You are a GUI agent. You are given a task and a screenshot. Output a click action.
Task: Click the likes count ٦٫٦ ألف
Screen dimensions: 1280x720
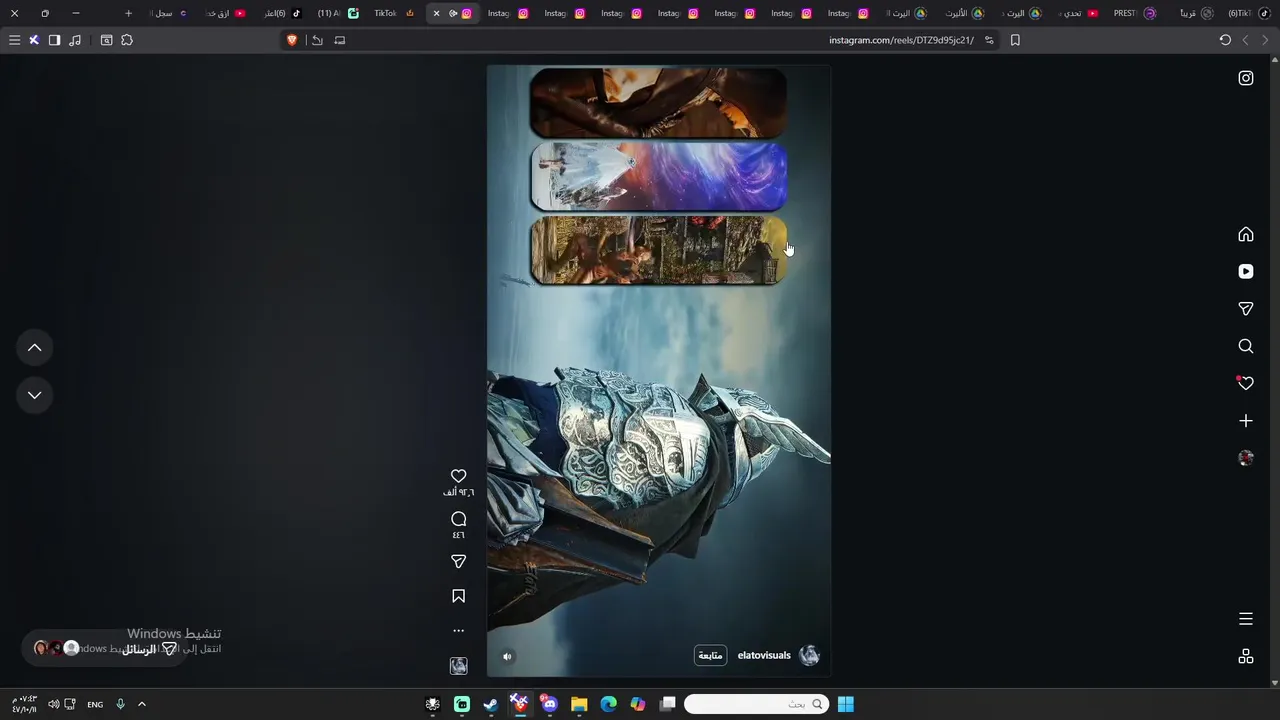tap(458, 492)
